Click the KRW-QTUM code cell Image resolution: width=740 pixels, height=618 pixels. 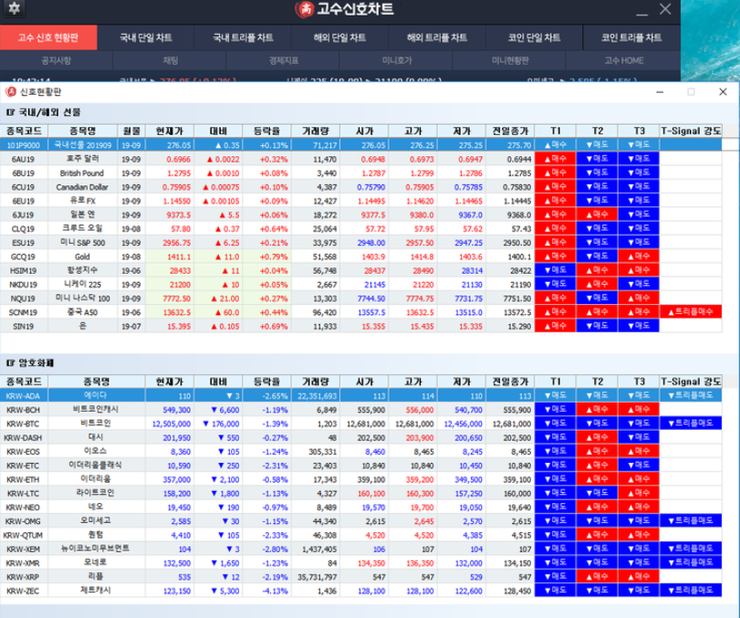tap(24, 535)
